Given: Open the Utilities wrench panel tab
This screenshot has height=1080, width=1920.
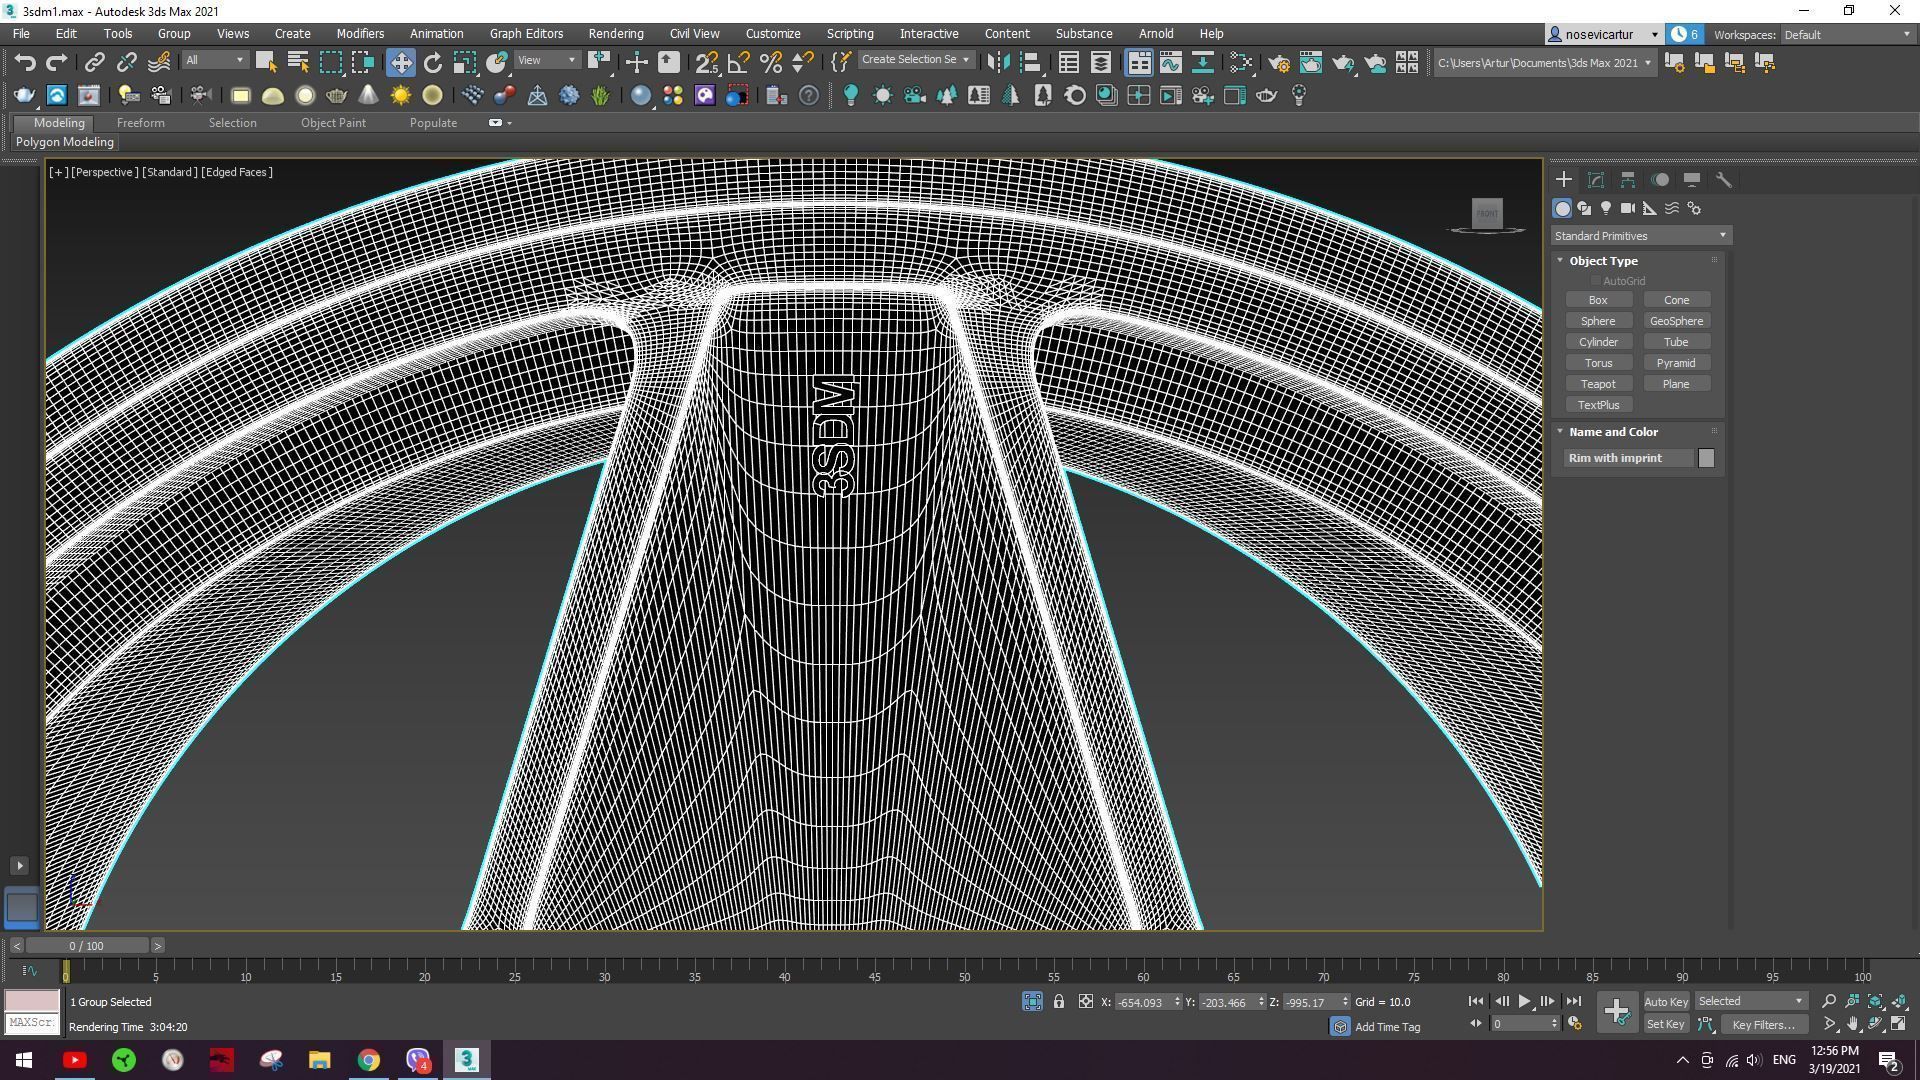Looking at the screenshot, I should tap(1724, 180).
